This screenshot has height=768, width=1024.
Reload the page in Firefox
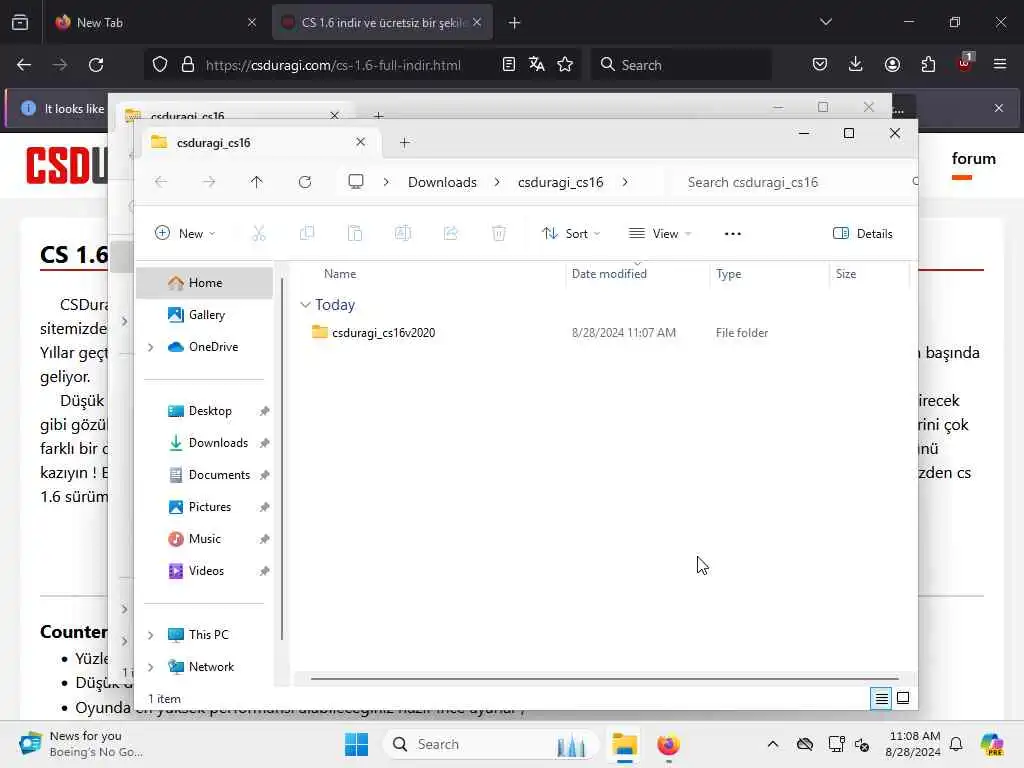click(x=96, y=65)
